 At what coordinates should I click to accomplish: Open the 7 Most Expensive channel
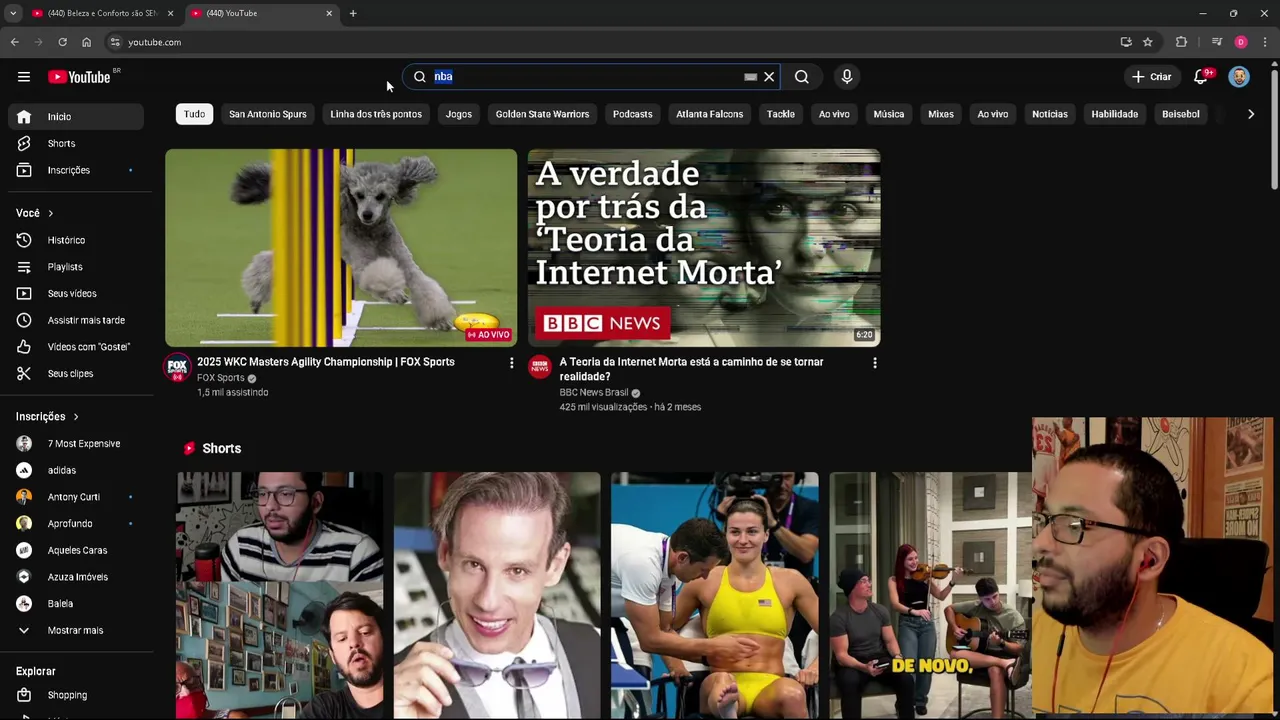pyautogui.click(x=76, y=444)
